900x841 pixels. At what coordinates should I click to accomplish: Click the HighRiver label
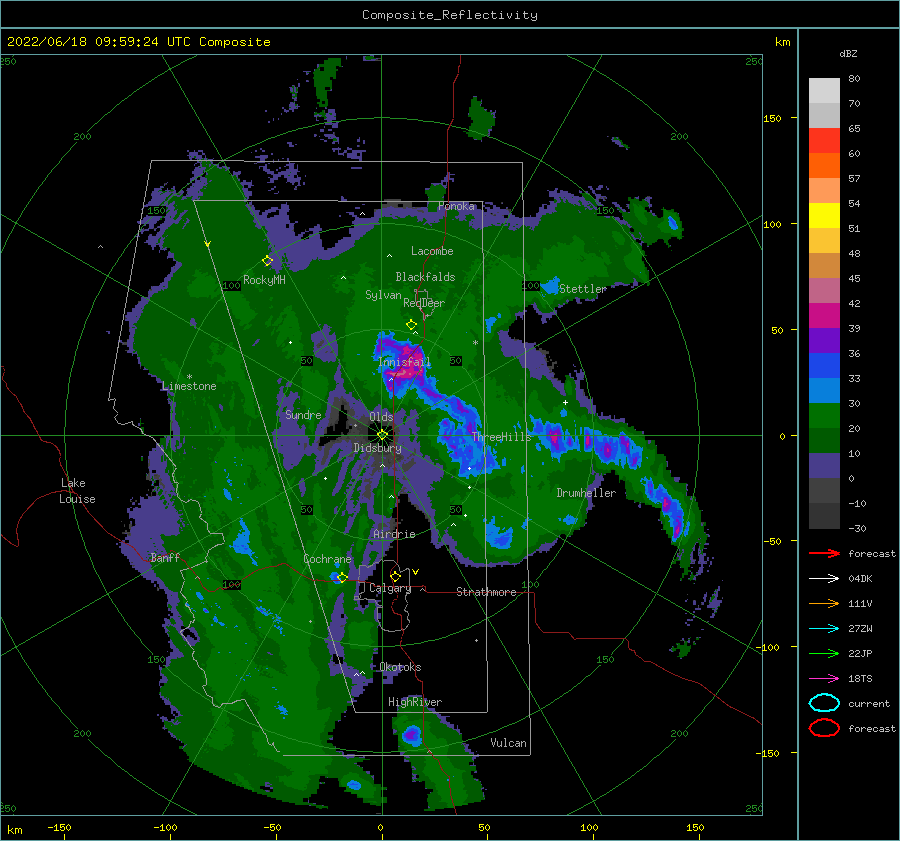415,702
